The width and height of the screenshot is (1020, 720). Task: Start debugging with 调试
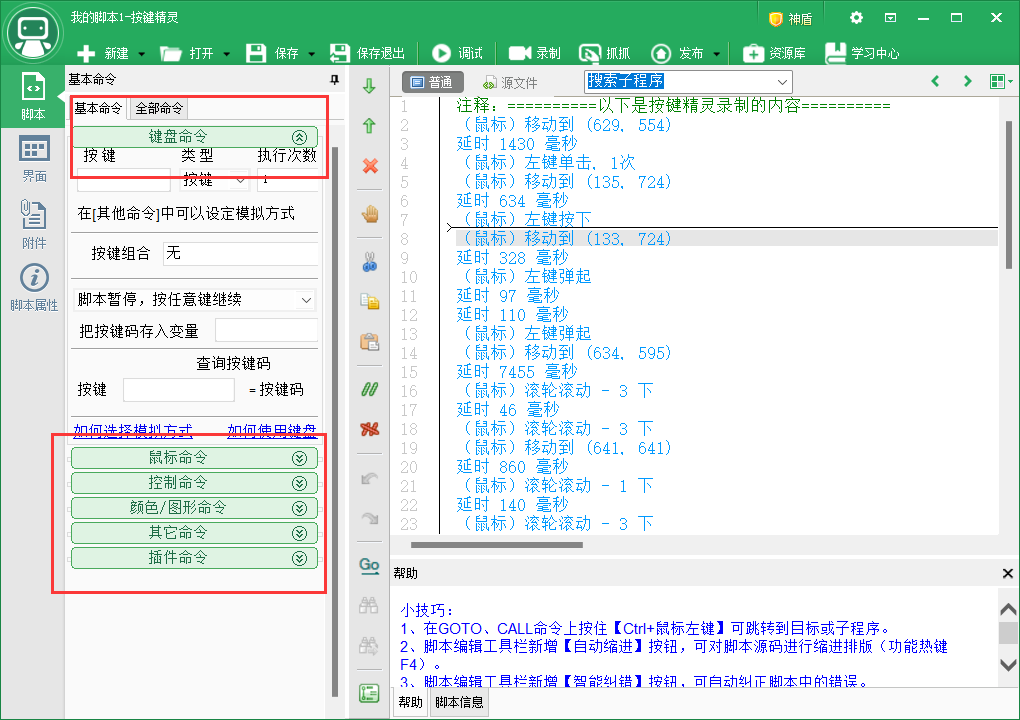457,53
